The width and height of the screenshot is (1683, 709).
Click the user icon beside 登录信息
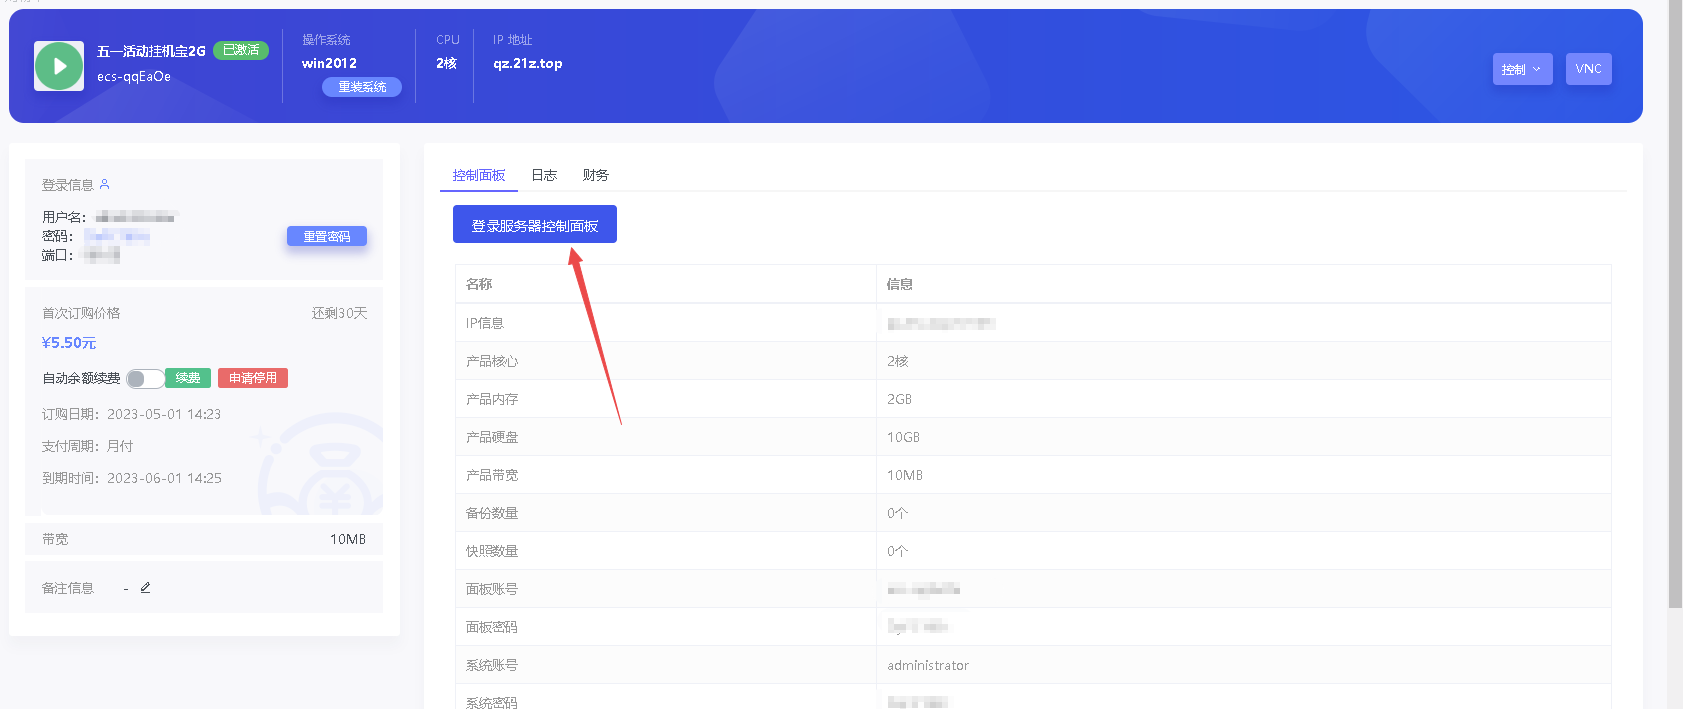(105, 184)
